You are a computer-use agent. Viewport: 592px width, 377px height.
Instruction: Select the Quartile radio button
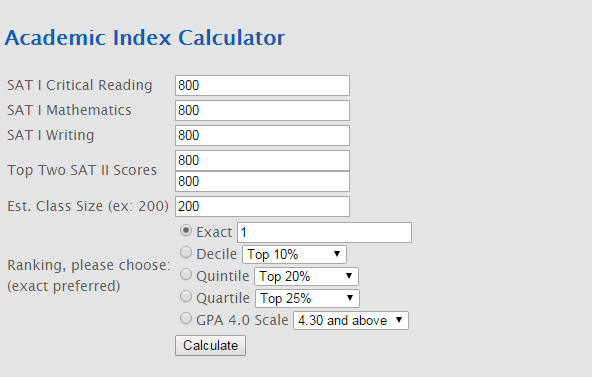[186, 297]
